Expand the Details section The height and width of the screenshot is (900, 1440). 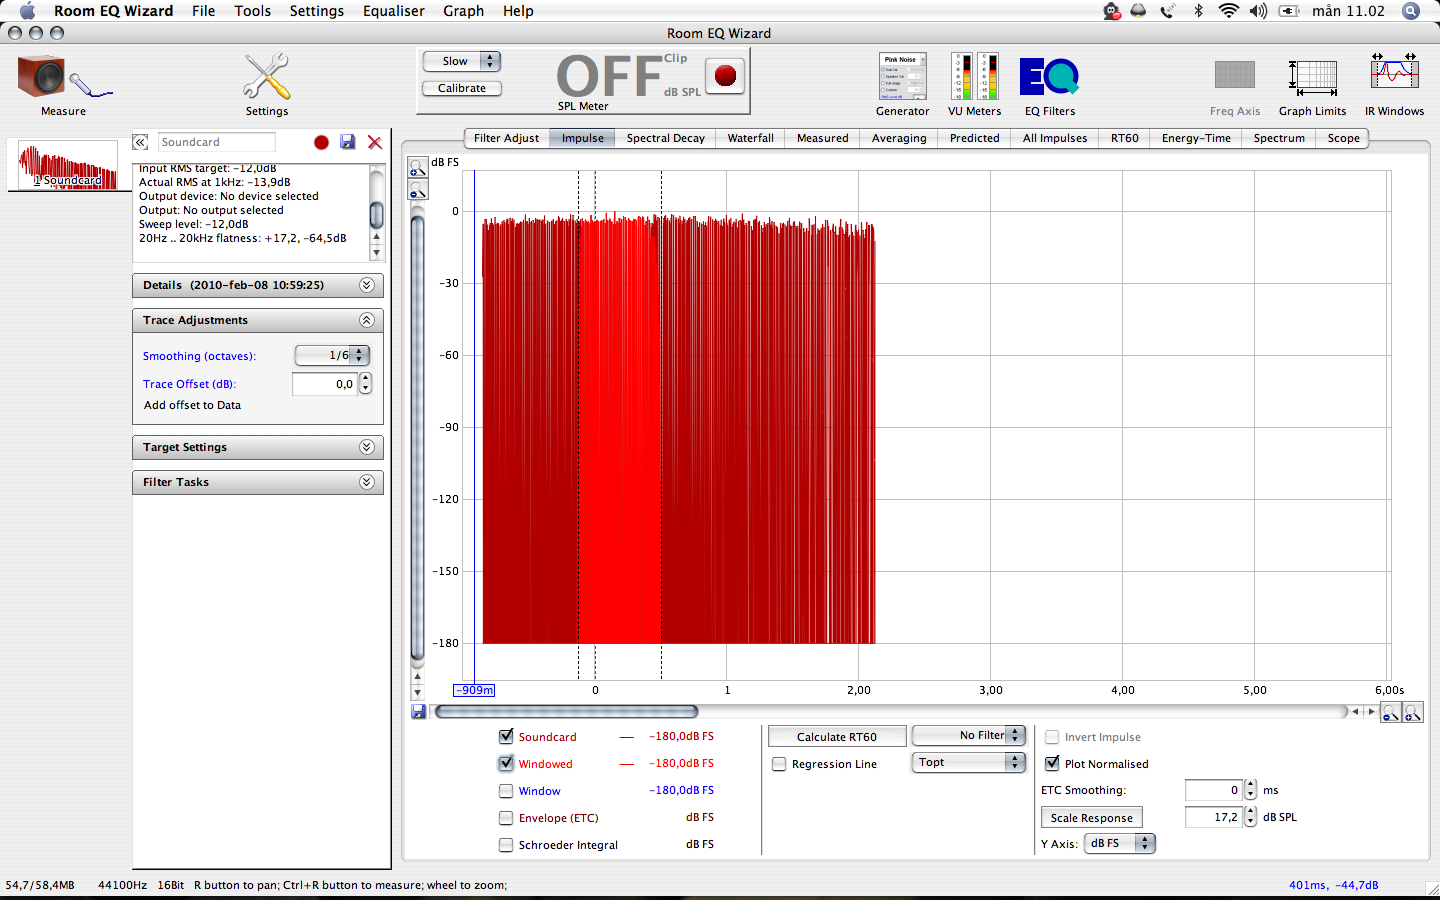coord(367,285)
